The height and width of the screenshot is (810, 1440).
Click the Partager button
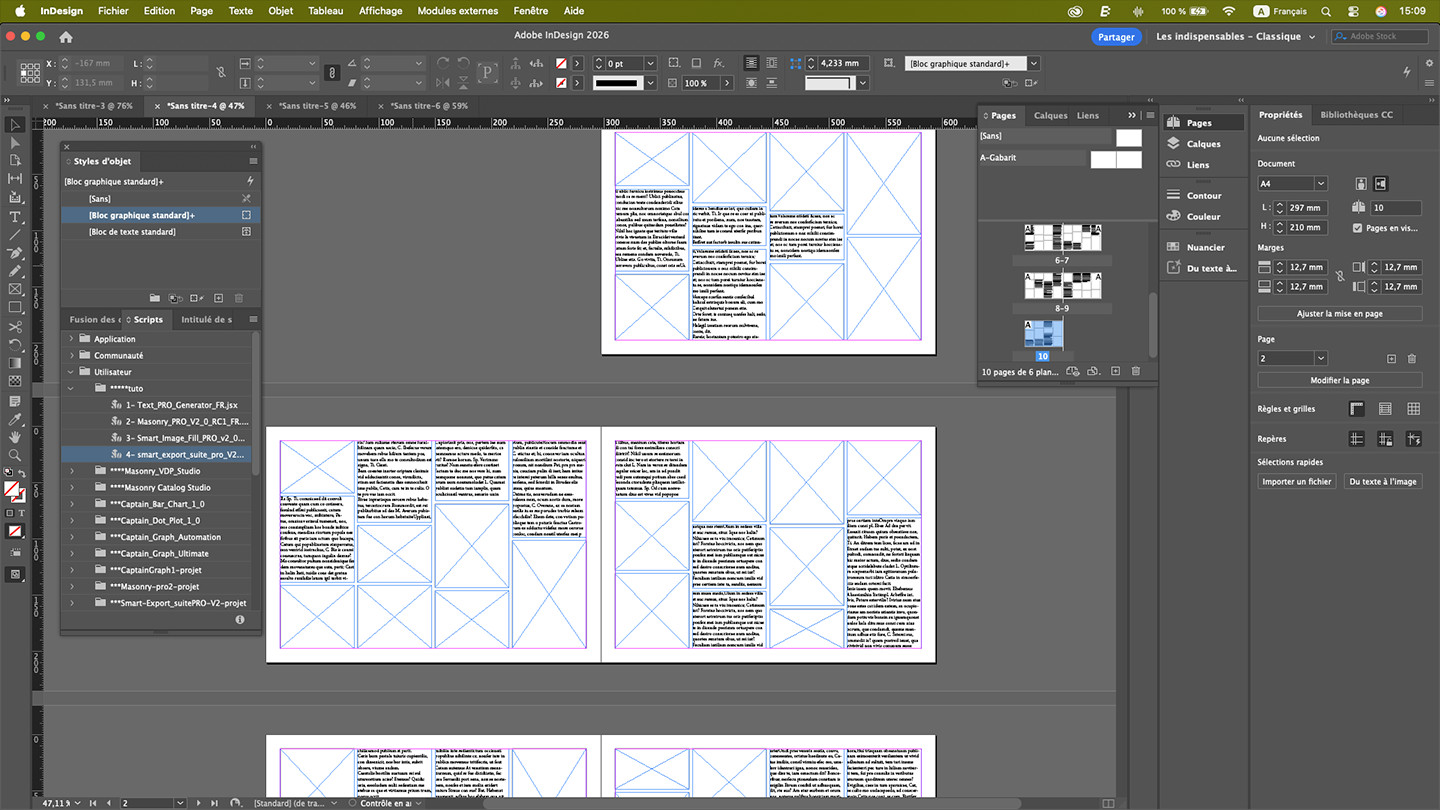[1116, 37]
